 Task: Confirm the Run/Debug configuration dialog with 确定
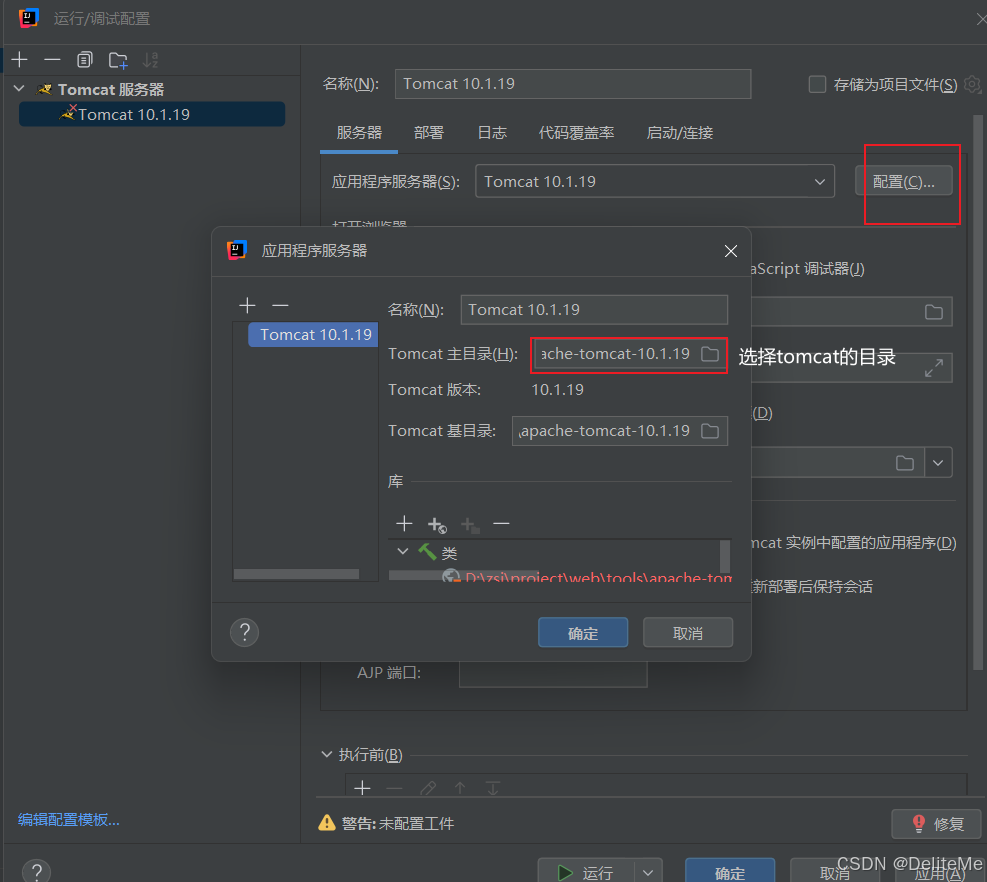(730, 873)
